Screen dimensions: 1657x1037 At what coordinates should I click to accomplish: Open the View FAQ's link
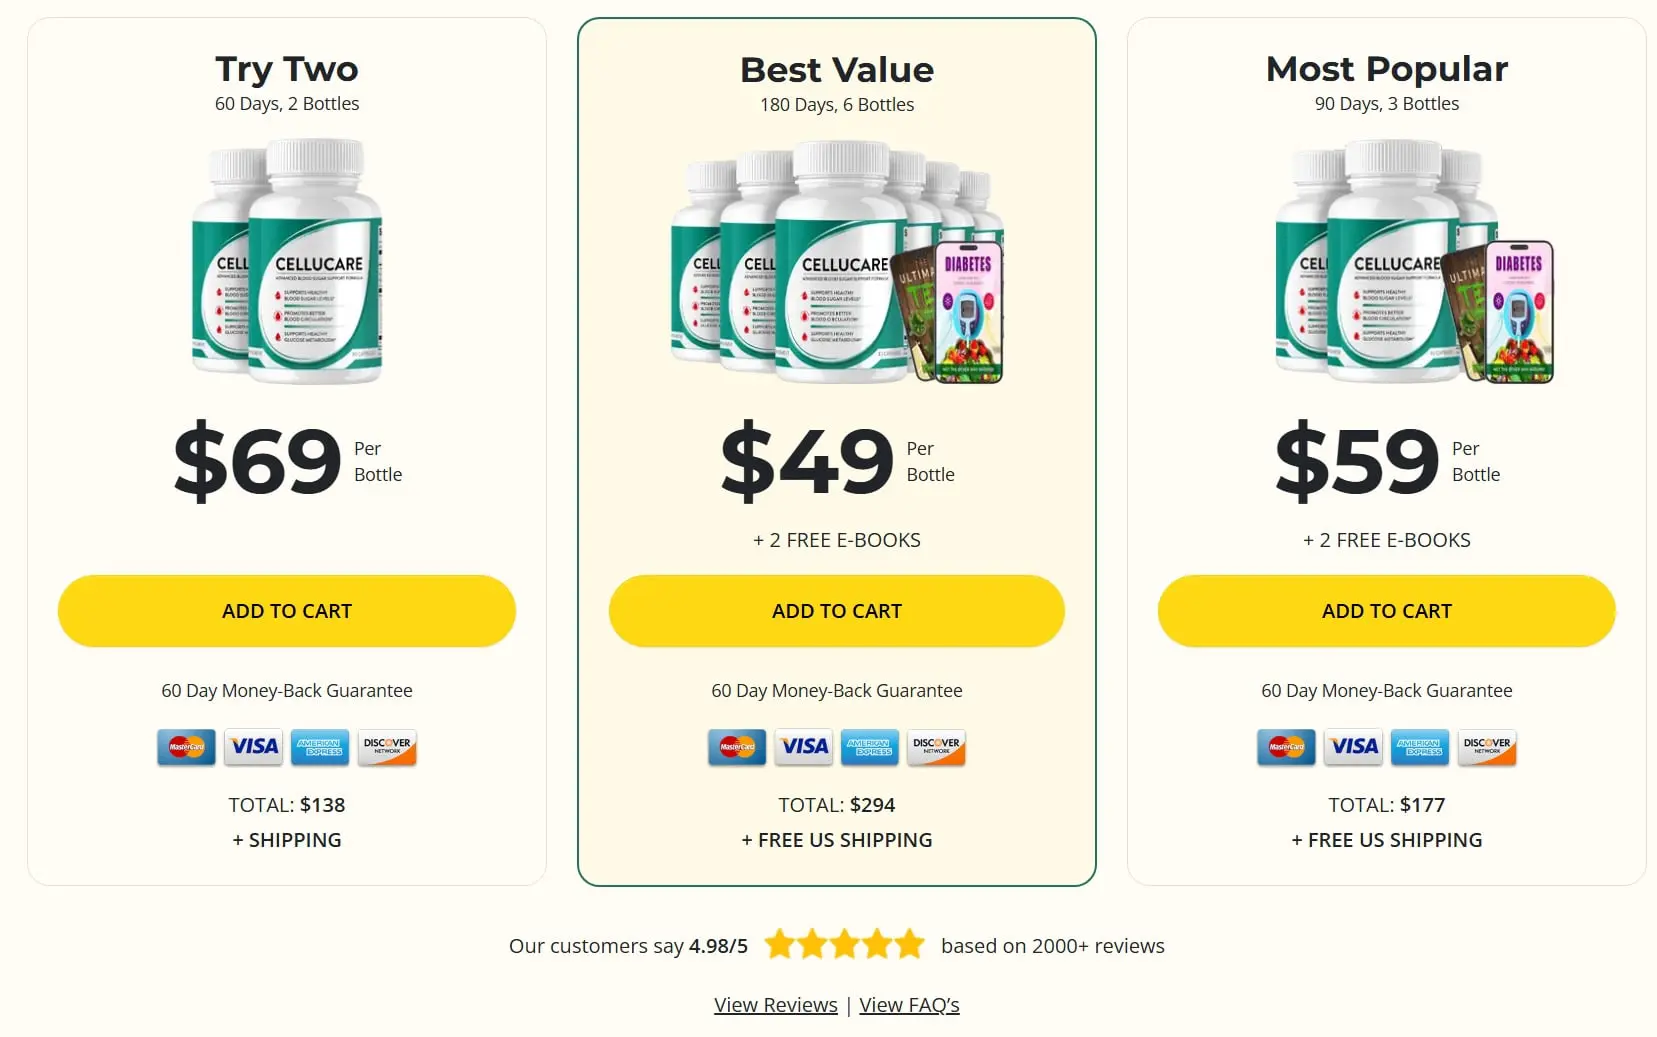[x=909, y=1005]
